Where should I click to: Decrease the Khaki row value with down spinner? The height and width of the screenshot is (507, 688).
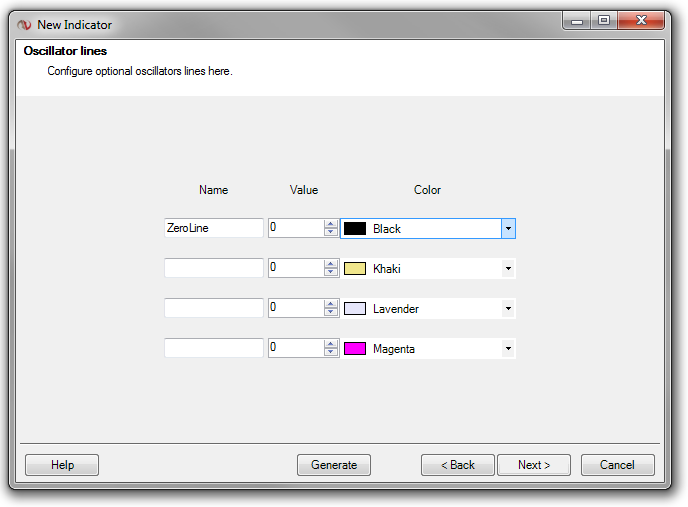(330, 272)
